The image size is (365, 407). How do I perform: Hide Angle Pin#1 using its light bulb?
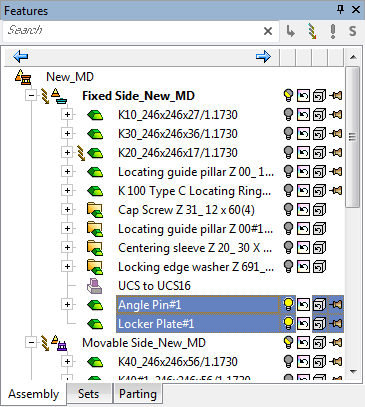click(288, 305)
